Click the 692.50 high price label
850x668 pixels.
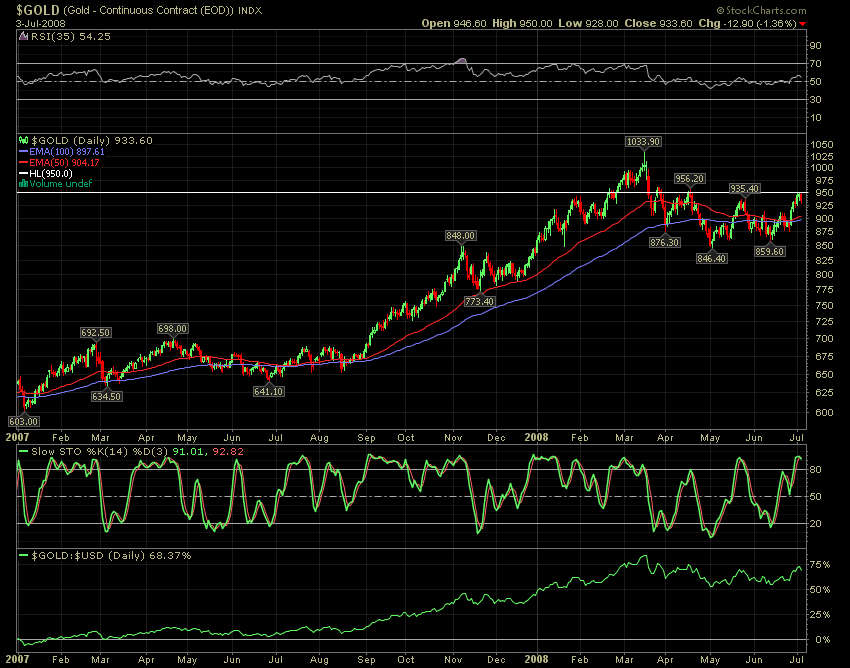click(x=95, y=332)
